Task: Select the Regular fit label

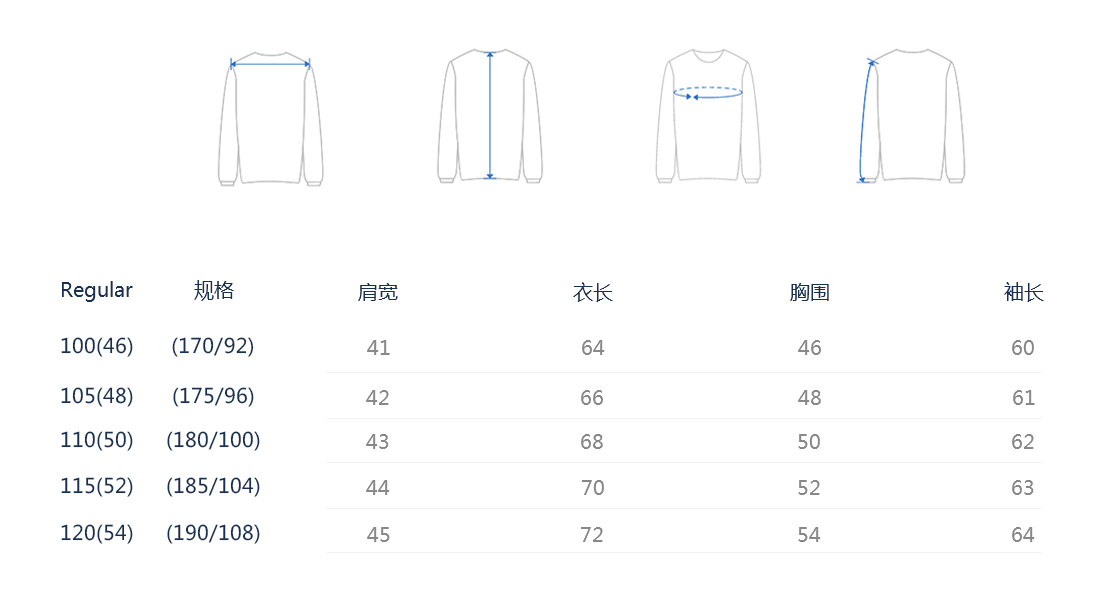Action: coord(96,290)
